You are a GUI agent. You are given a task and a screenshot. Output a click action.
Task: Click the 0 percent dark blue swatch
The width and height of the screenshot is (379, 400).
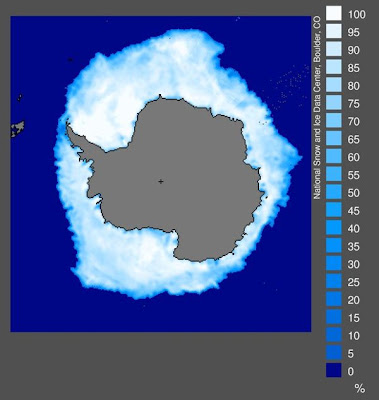click(x=334, y=370)
